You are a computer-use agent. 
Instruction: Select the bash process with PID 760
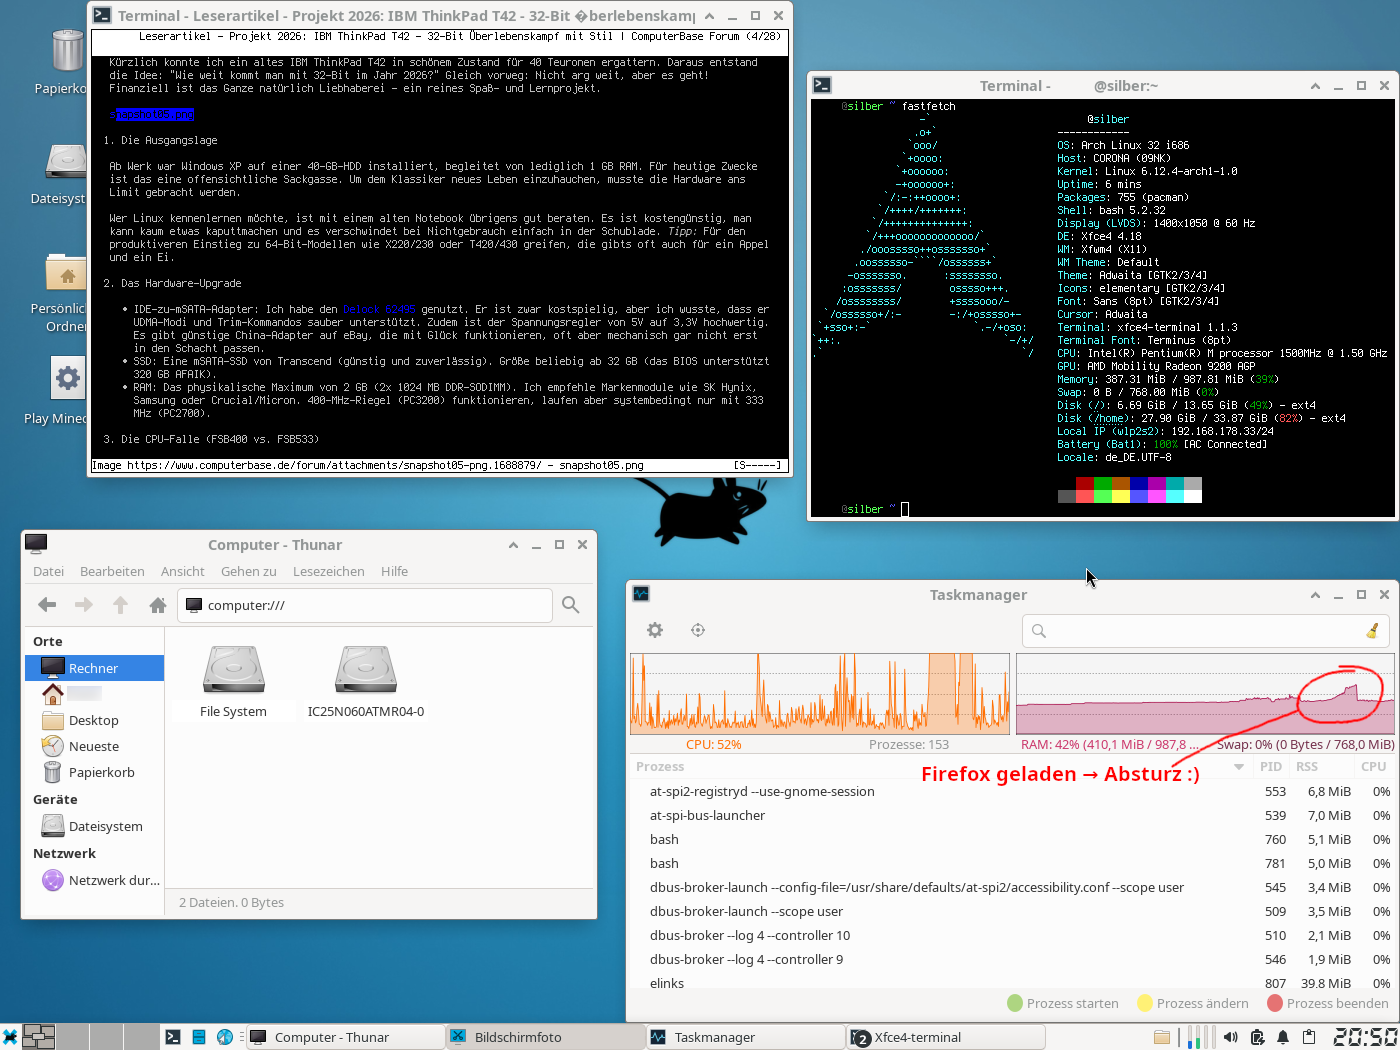point(1012,839)
